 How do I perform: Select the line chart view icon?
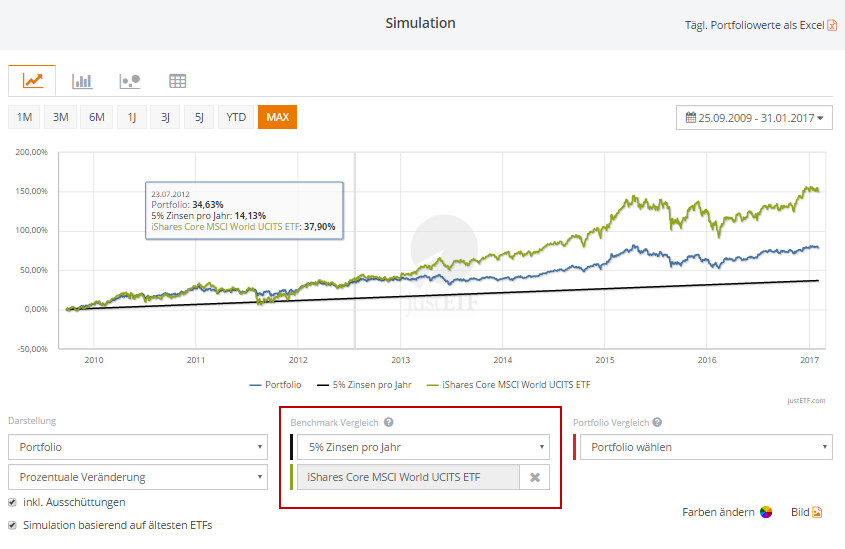pyautogui.click(x=32, y=81)
